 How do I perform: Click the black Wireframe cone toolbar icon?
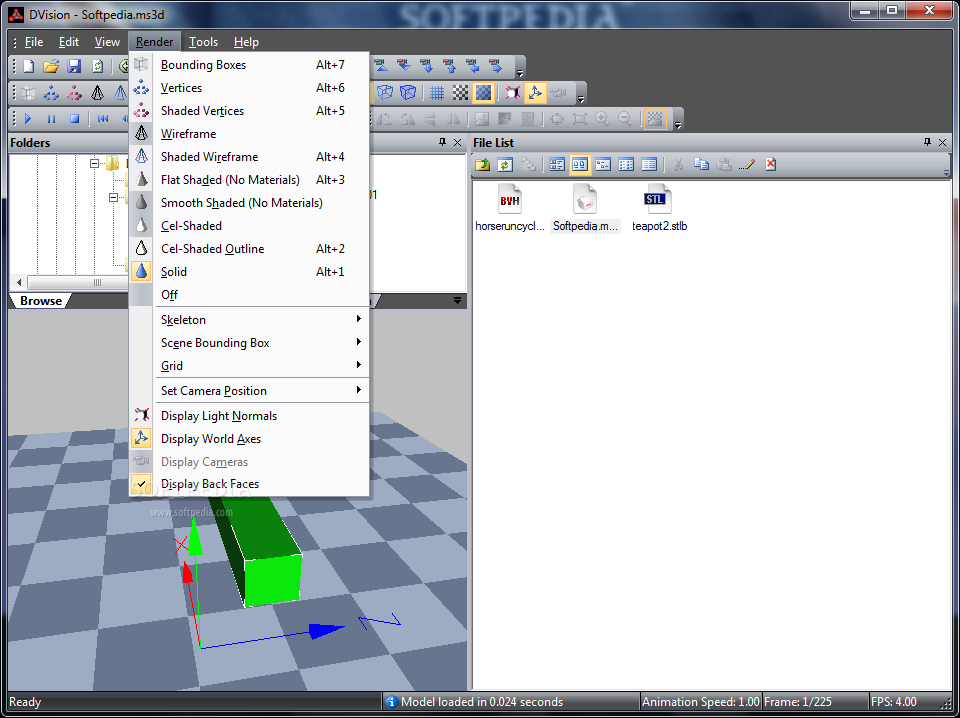97,93
